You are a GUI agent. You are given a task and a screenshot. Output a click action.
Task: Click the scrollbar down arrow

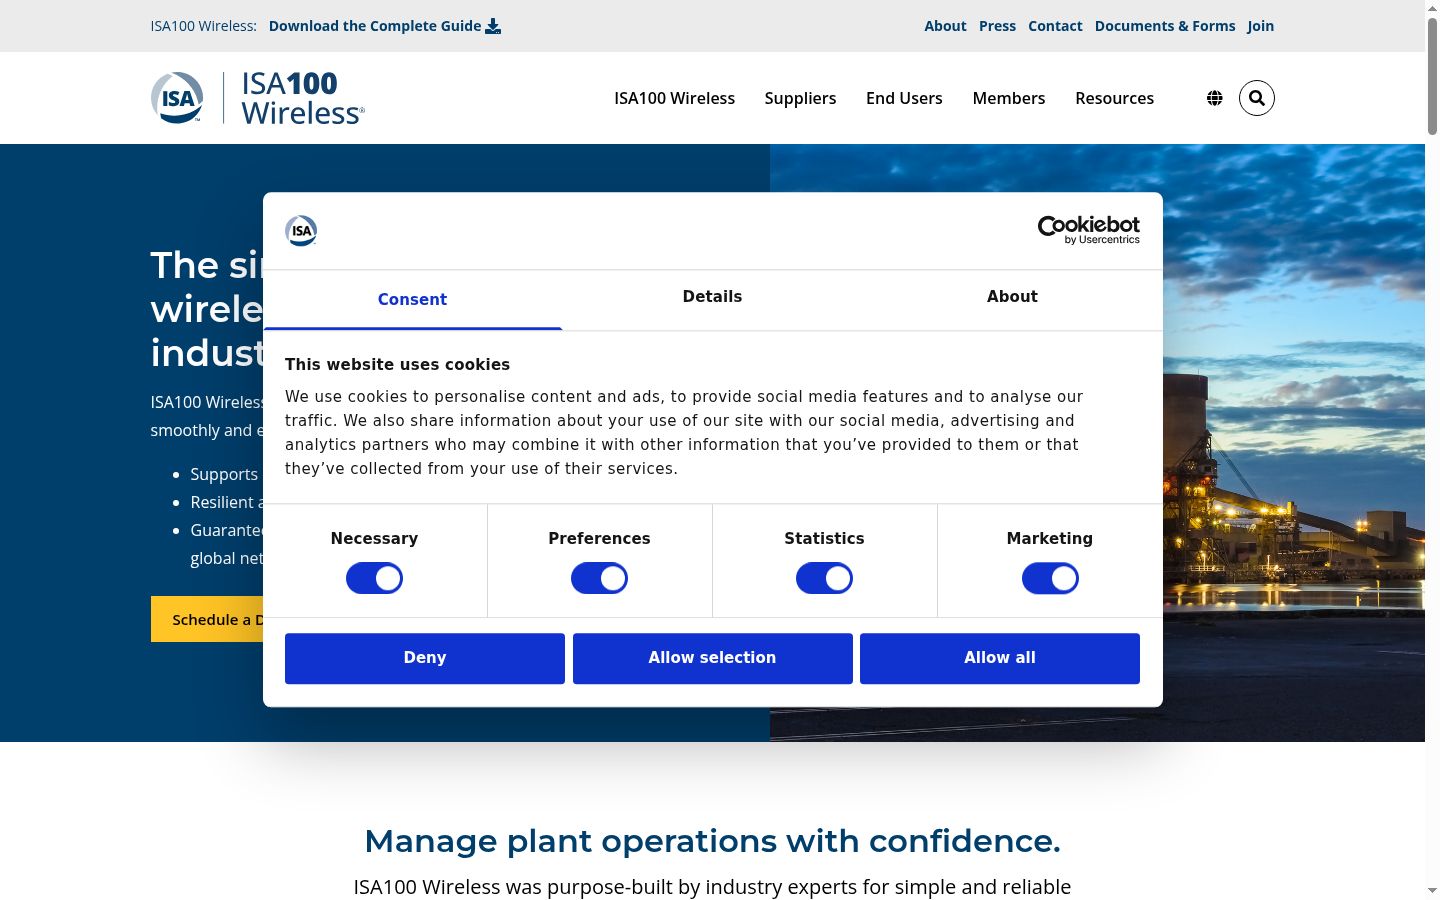[1432, 890]
